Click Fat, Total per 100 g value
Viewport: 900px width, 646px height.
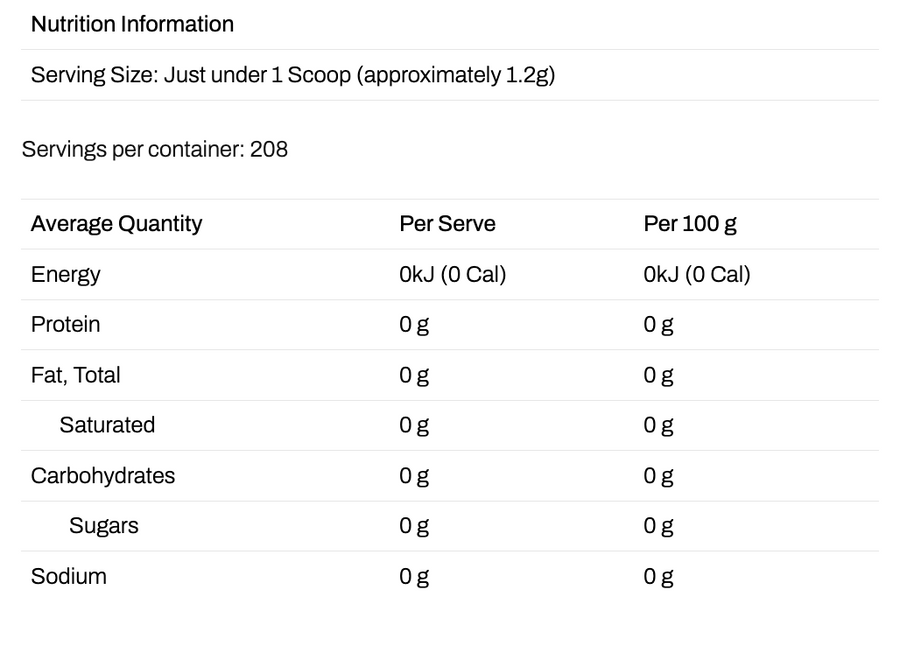(x=658, y=376)
